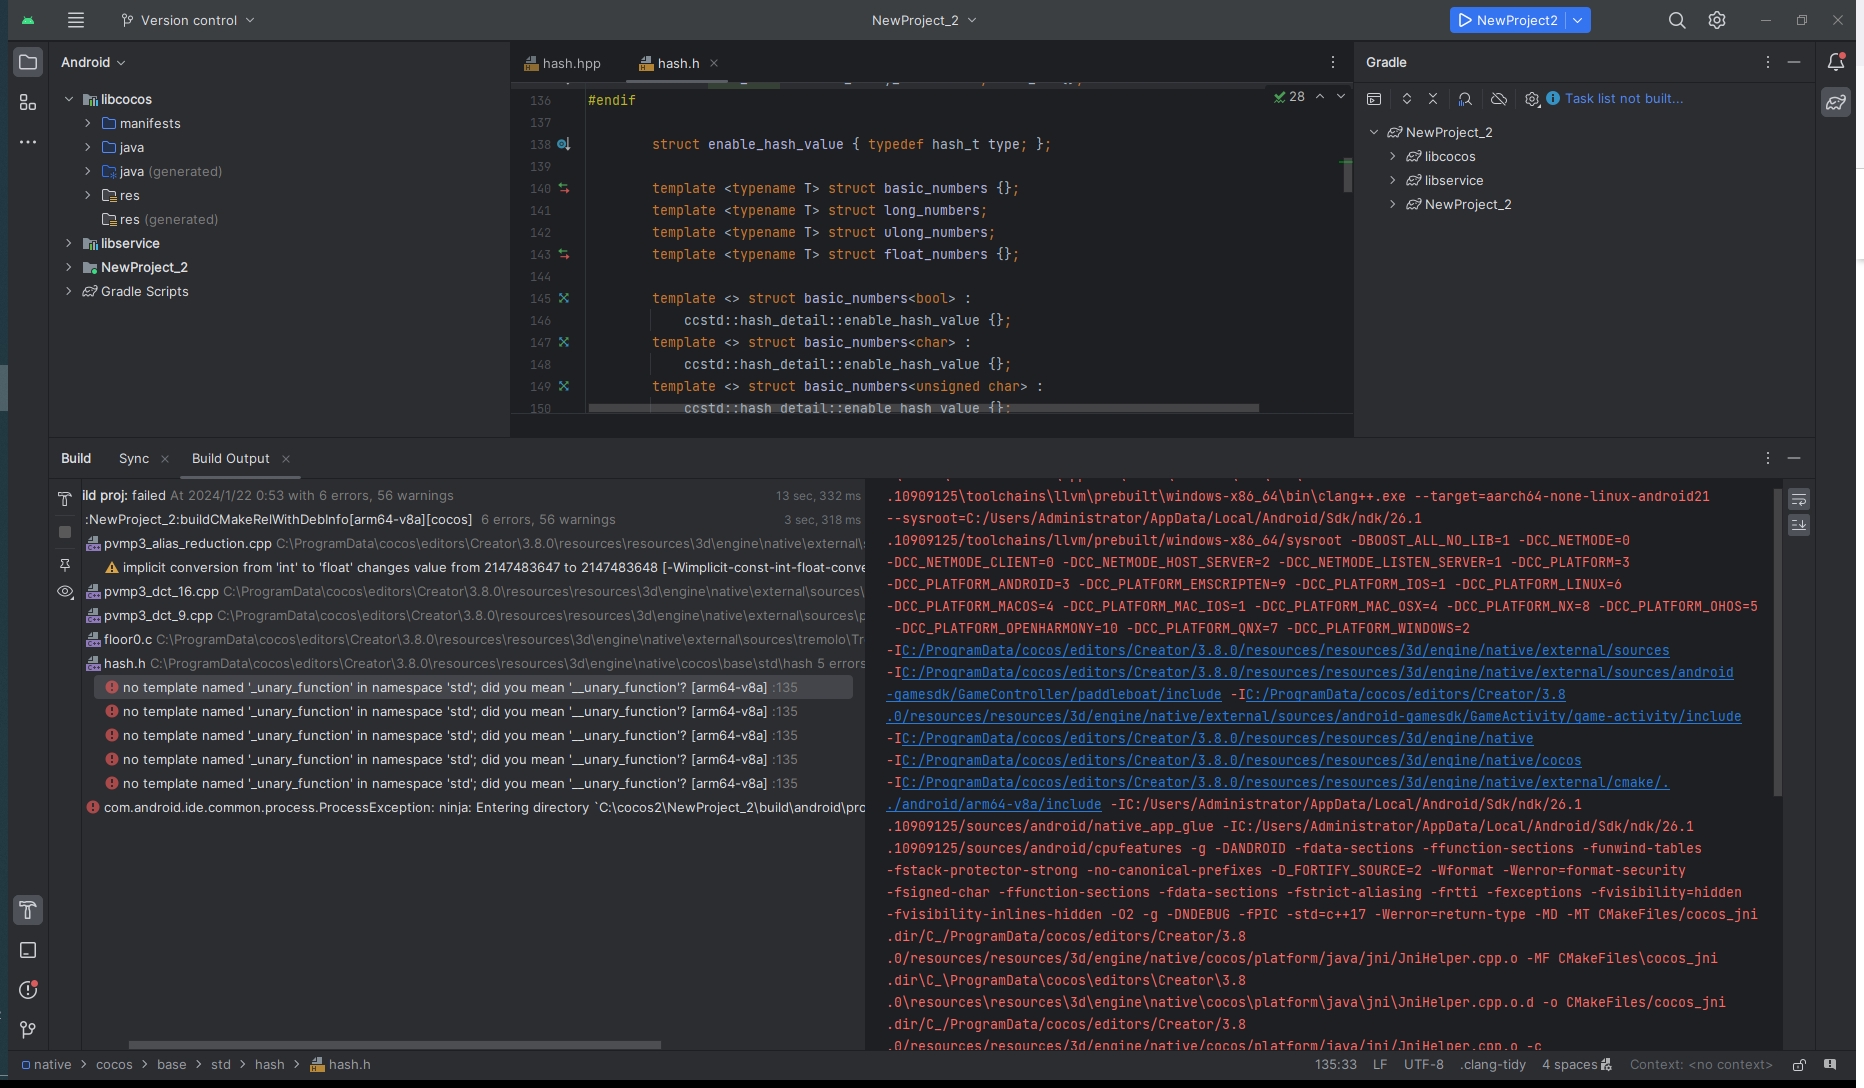Collapse all nodes in Gradle panel
The image size is (1864, 1088).
tap(1433, 99)
